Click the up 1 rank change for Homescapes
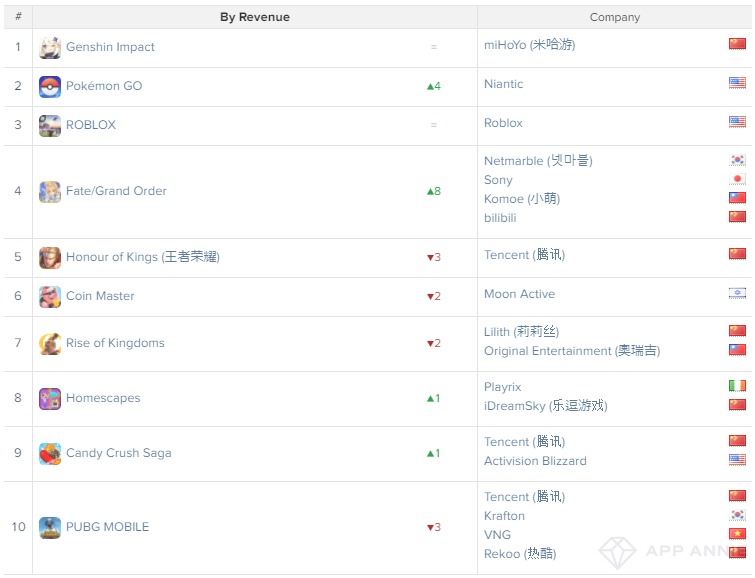Image resolution: width=755 pixels, height=578 pixels. tap(434, 399)
